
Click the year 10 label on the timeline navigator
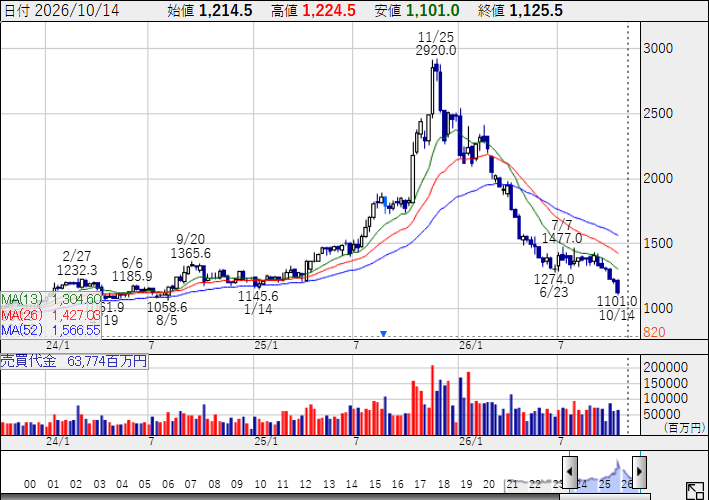[260, 484]
